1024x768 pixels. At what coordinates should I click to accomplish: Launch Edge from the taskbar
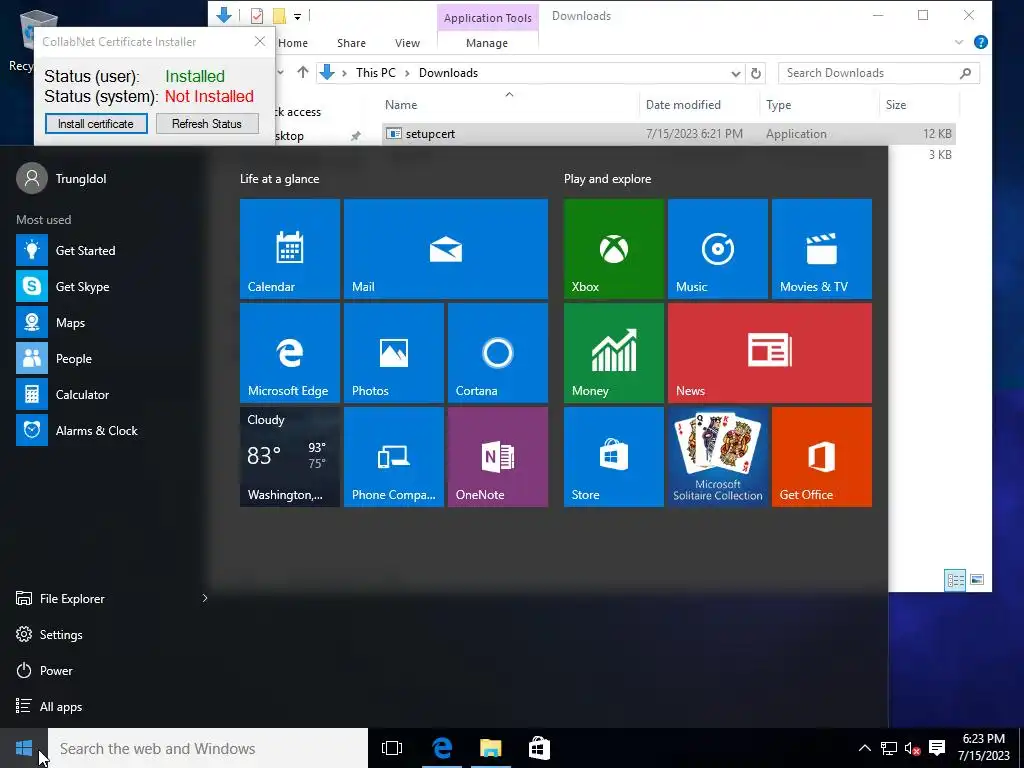(442, 748)
